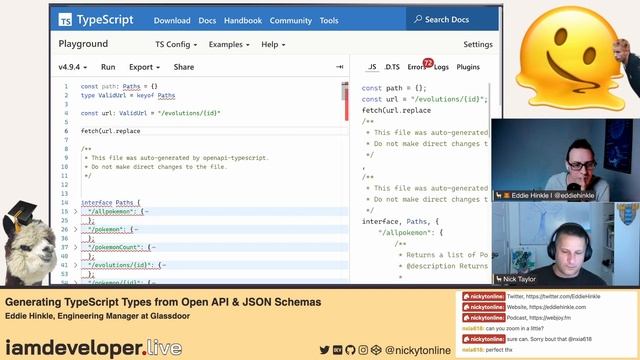Click the Share button
This screenshot has height=360, width=640.
pyautogui.click(x=184, y=67)
